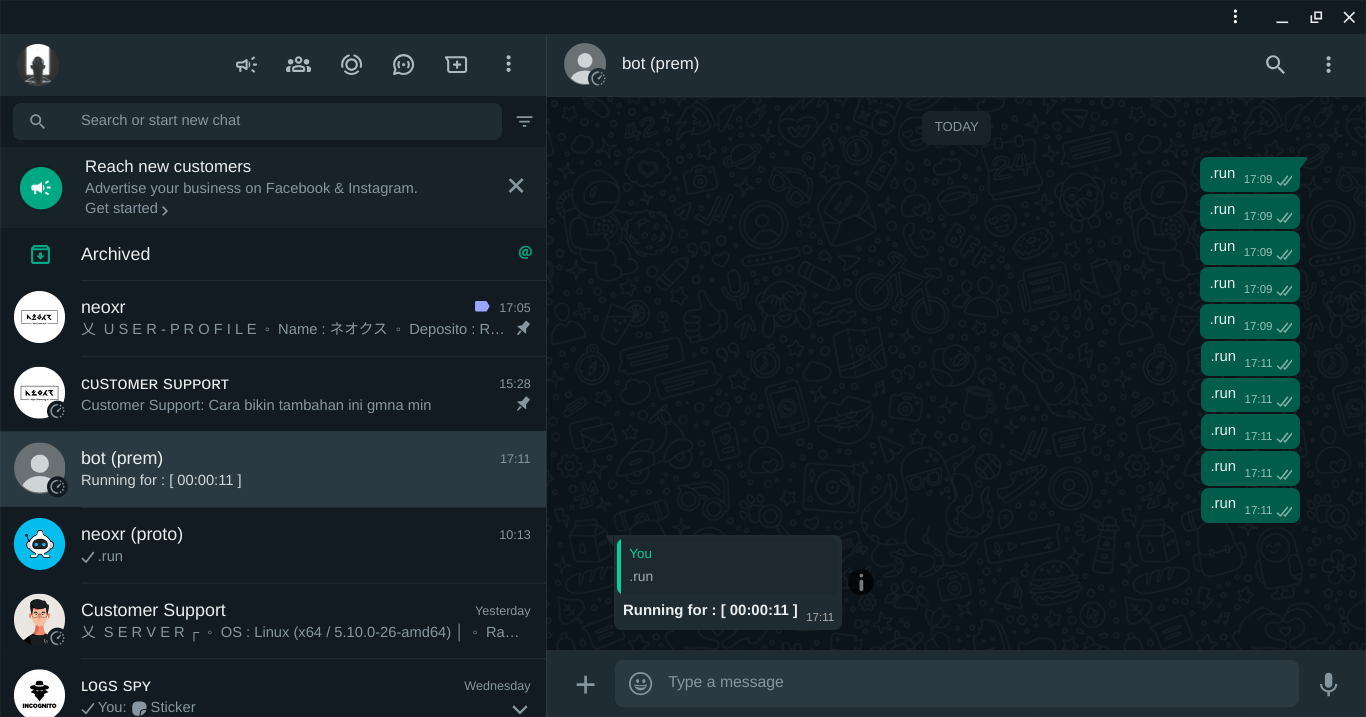This screenshot has width=1366, height=717.
Task: Follow the Get started link
Action: click(x=126, y=208)
